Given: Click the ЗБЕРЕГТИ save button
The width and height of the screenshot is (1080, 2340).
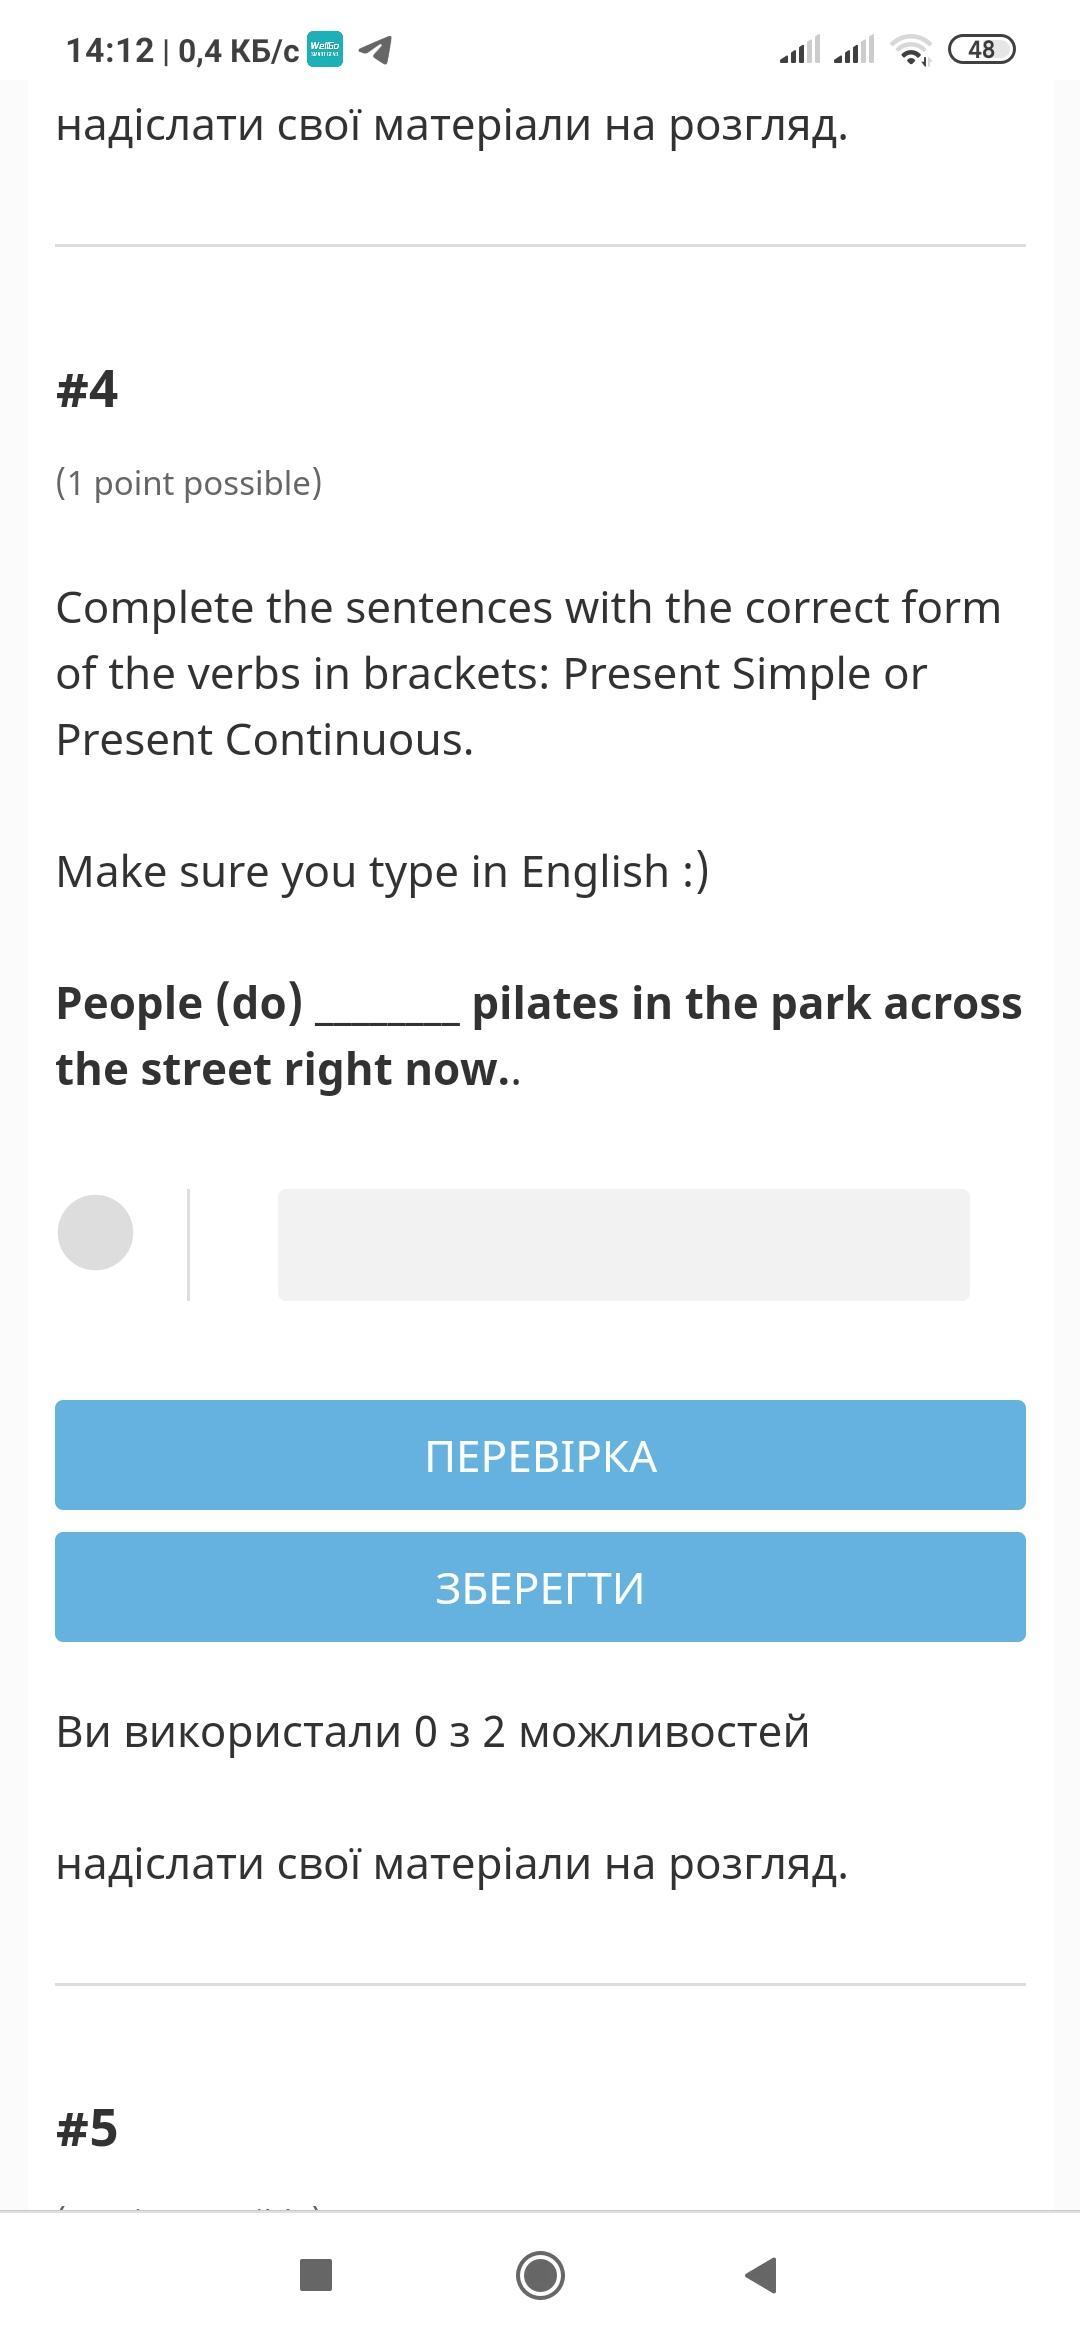Looking at the screenshot, I should (x=540, y=1587).
